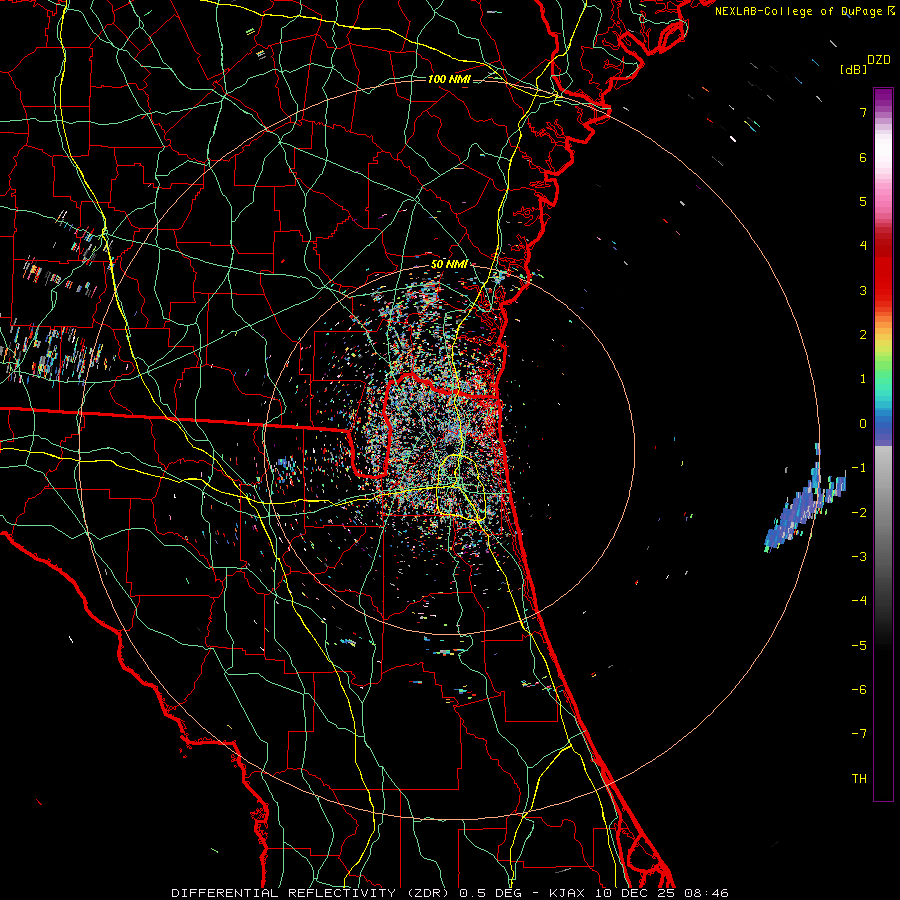Click the 10 DEC 25 date text
Image resolution: width=900 pixels, height=900 pixels.
[x=635, y=893]
